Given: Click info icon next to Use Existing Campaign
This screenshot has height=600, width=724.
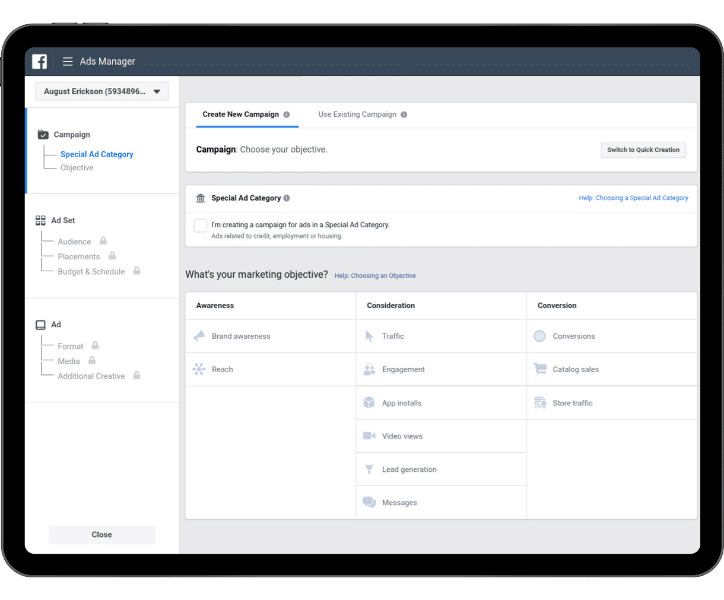Looking at the screenshot, I should (404, 115).
